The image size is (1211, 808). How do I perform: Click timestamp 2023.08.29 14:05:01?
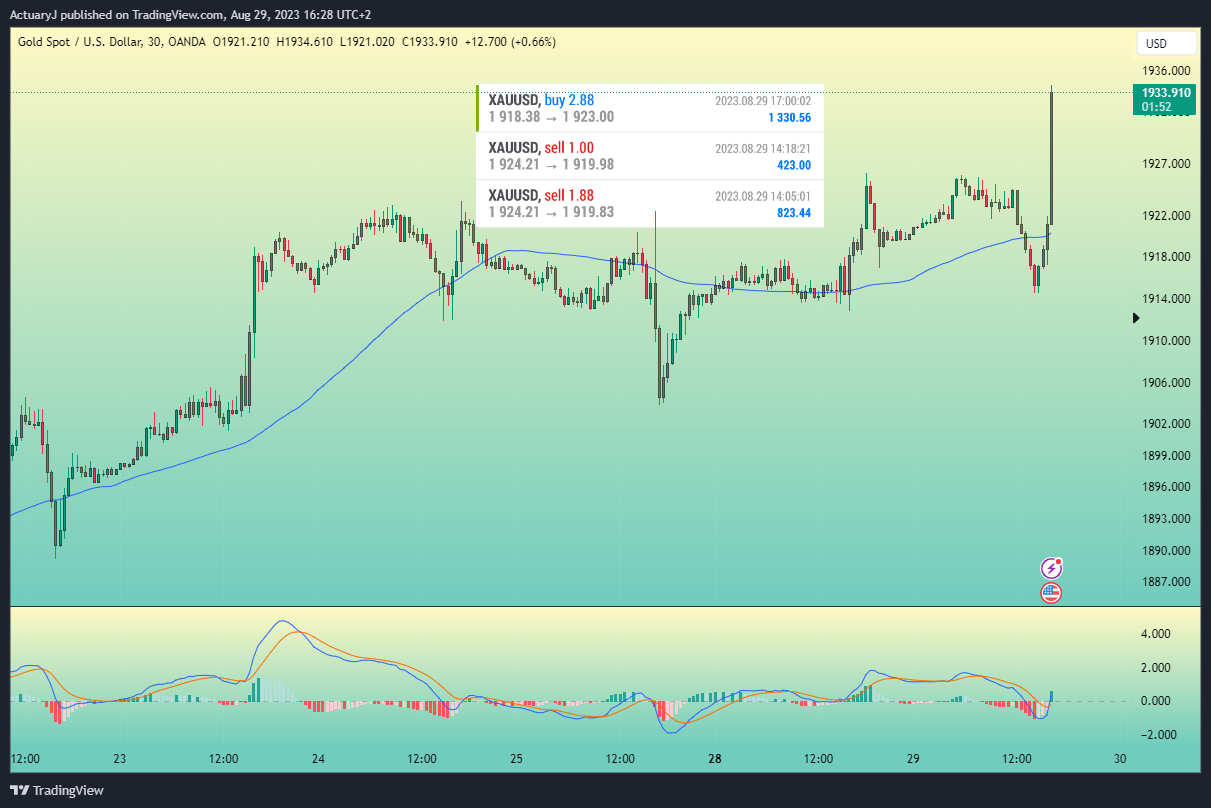[763, 196]
